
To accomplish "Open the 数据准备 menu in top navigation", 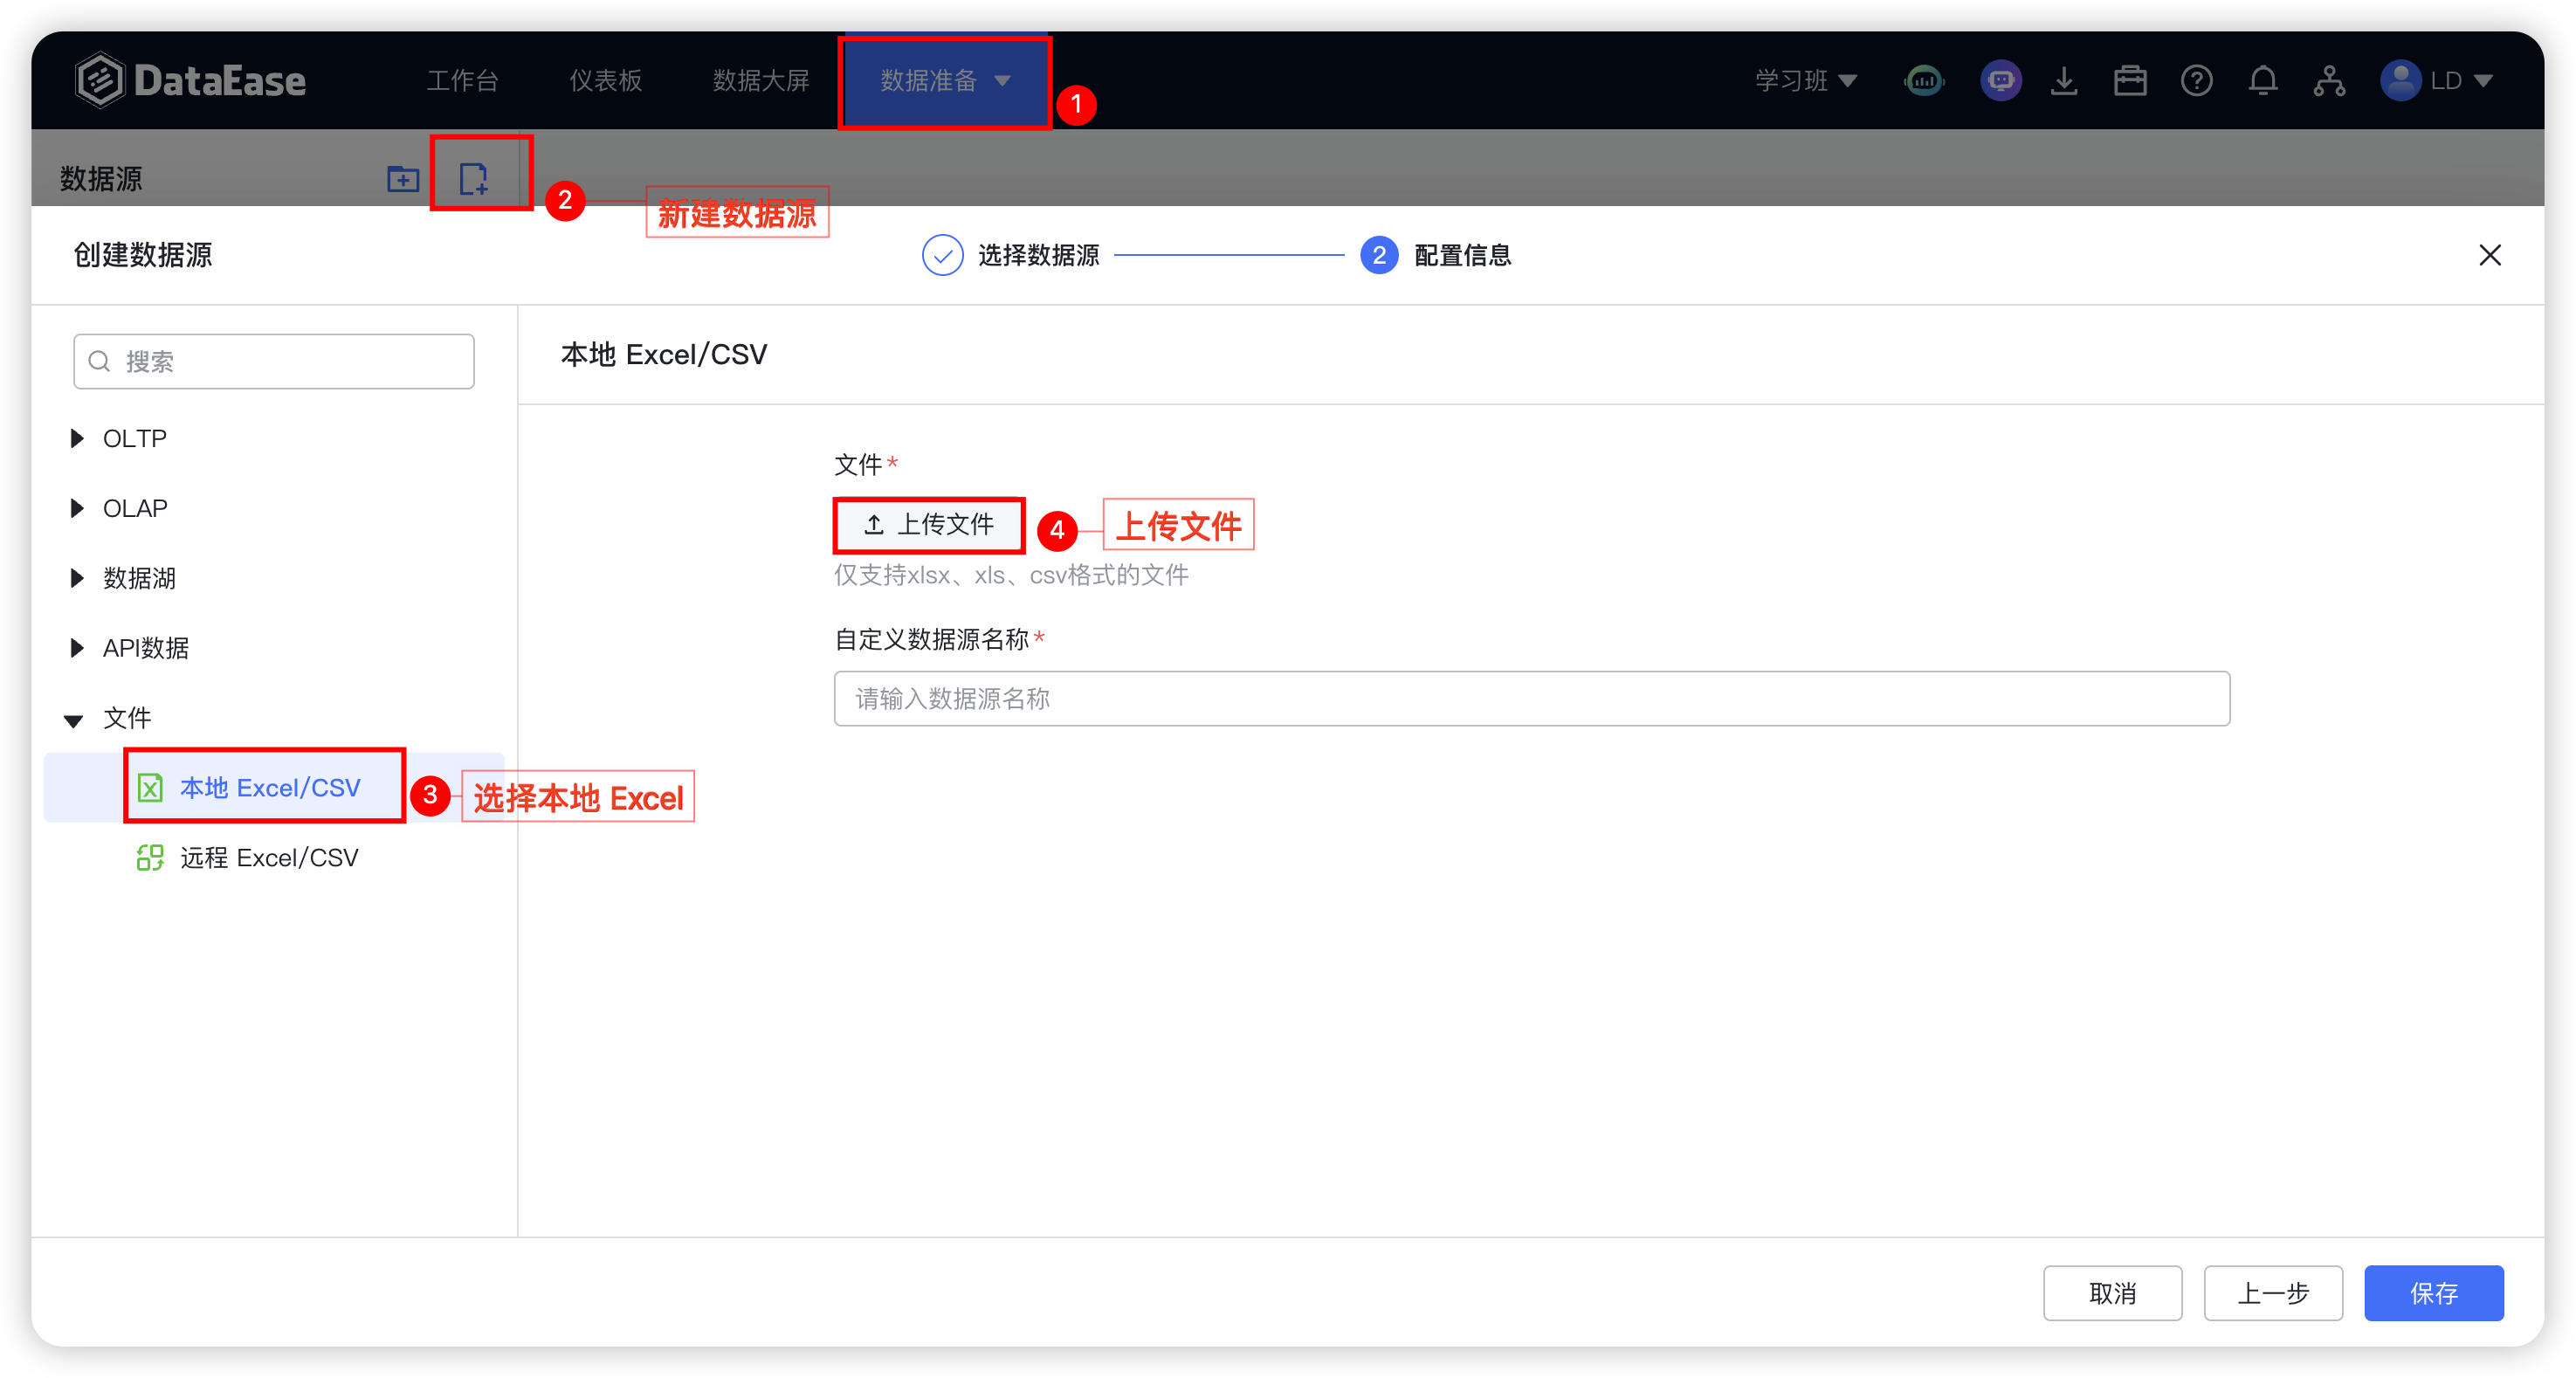I will [x=944, y=81].
